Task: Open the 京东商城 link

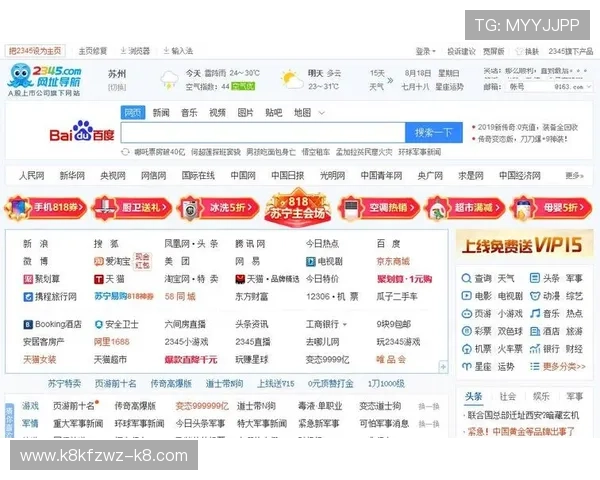Action: (393, 261)
